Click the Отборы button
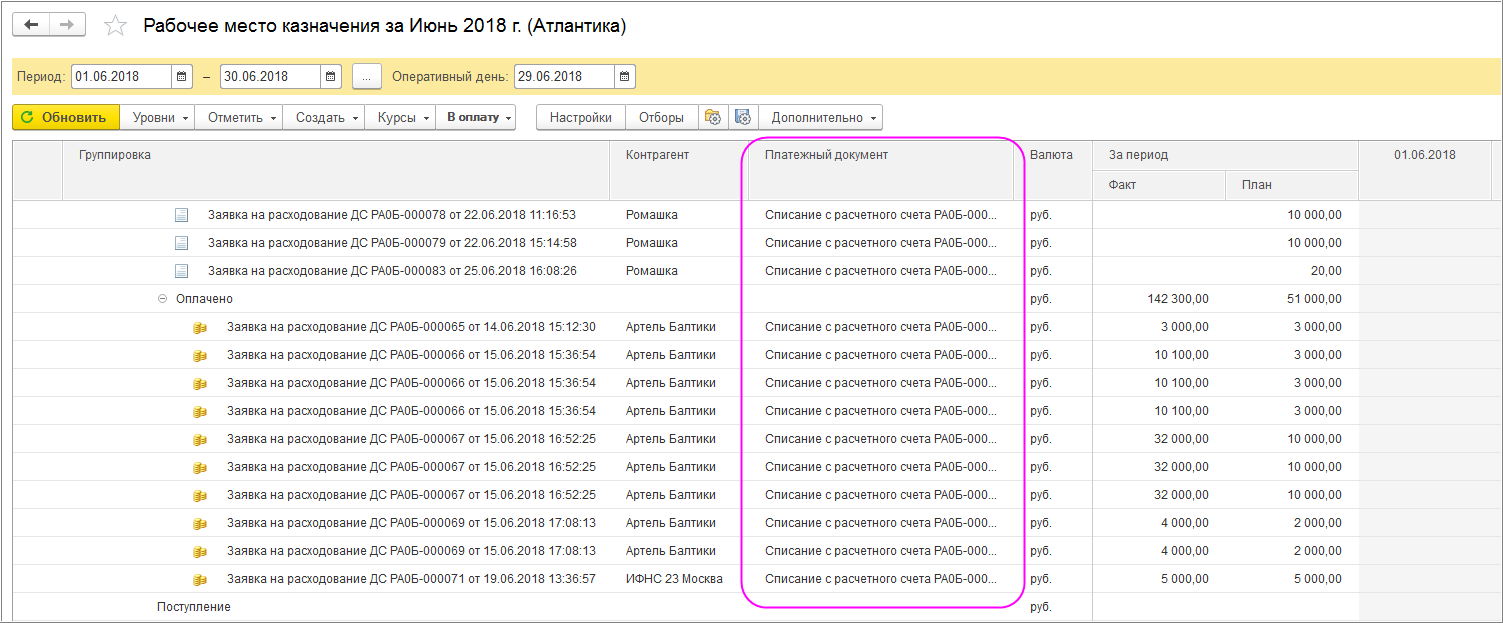Screen dimensions: 1503x623 click(662, 117)
